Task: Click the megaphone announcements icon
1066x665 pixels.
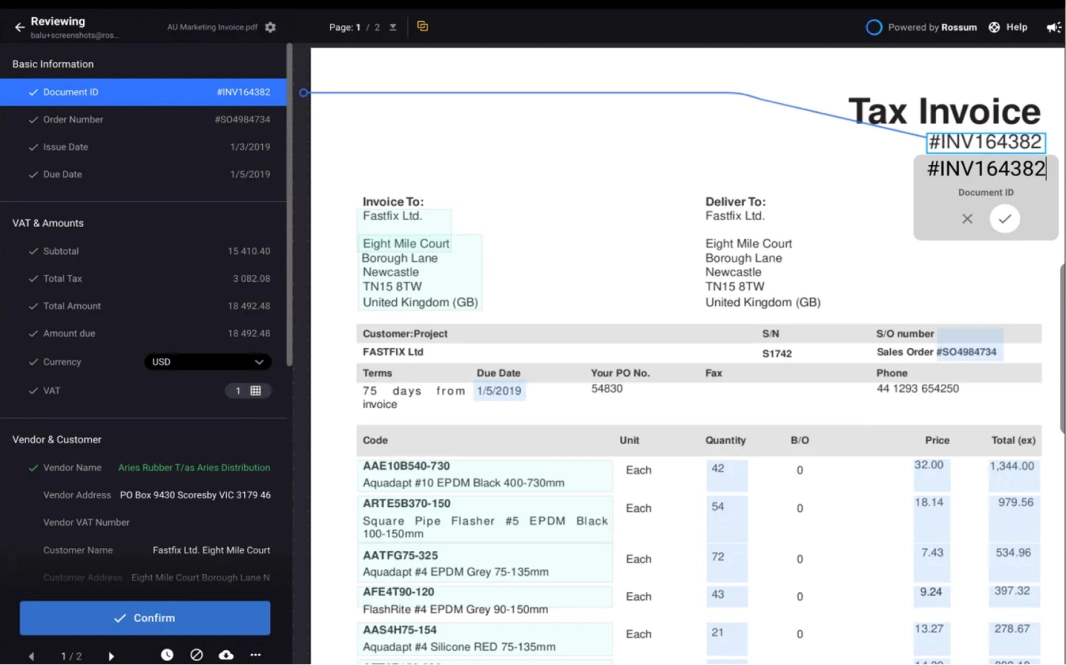Action: pyautogui.click(x=1053, y=27)
